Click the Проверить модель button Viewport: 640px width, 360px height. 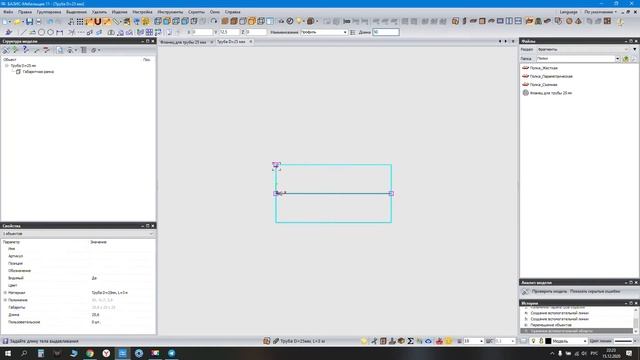[549, 291]
